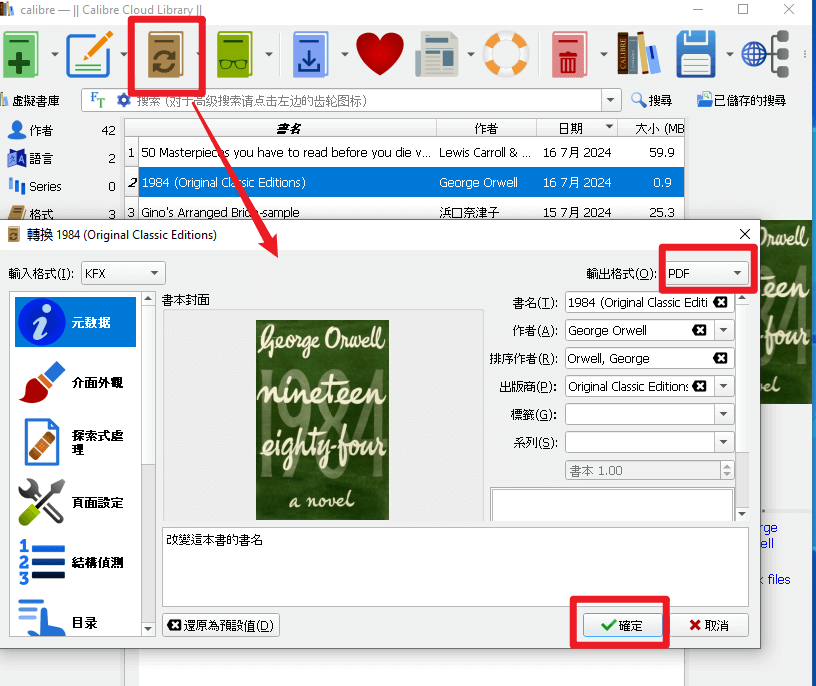Click the Remove books trash icon

pyautogui.click(x=569, y=54)
